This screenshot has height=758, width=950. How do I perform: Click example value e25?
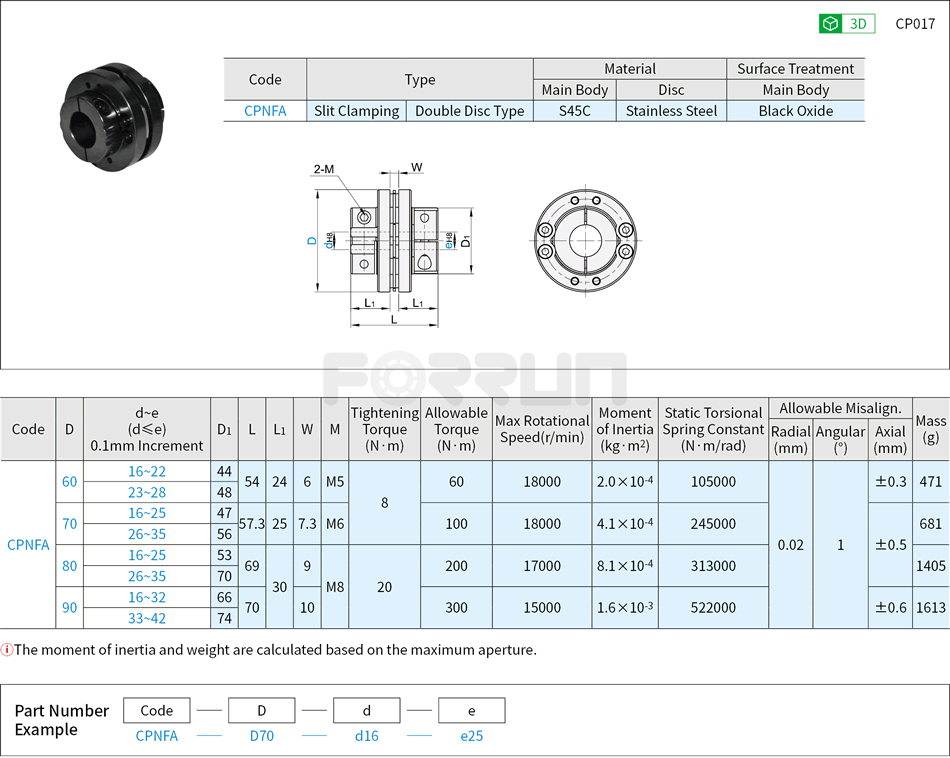point(471,736)
